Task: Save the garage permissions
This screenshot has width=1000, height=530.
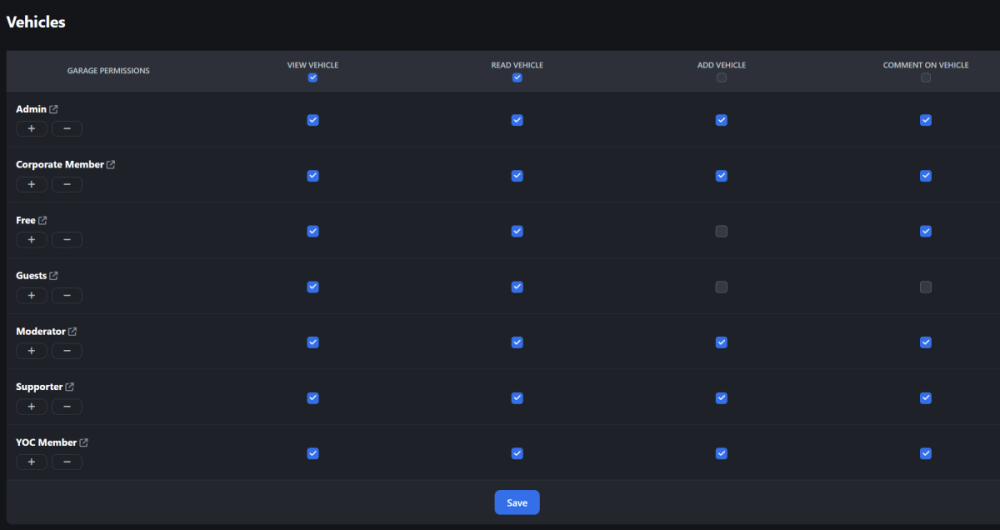Action: point(517,503)
